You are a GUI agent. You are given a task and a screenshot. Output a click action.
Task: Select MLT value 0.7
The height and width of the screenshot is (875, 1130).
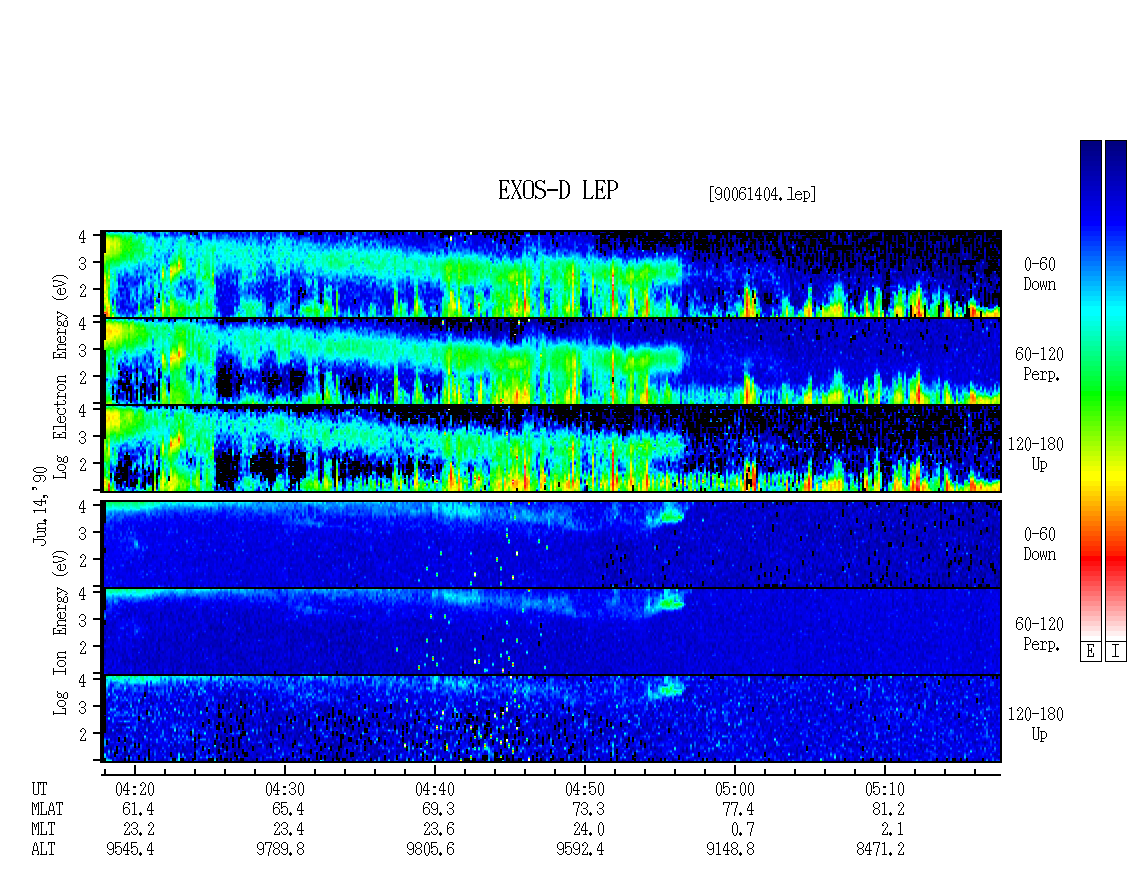pos(742,830)
